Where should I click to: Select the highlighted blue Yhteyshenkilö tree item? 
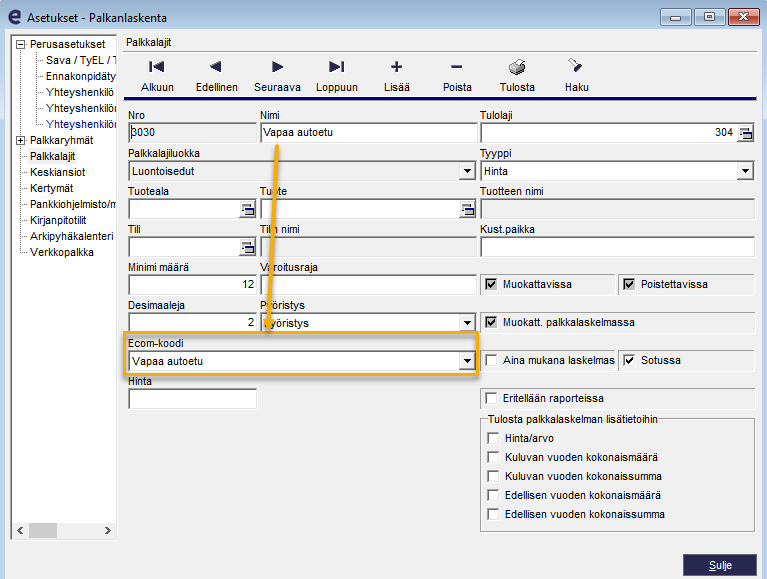[81, 124]
